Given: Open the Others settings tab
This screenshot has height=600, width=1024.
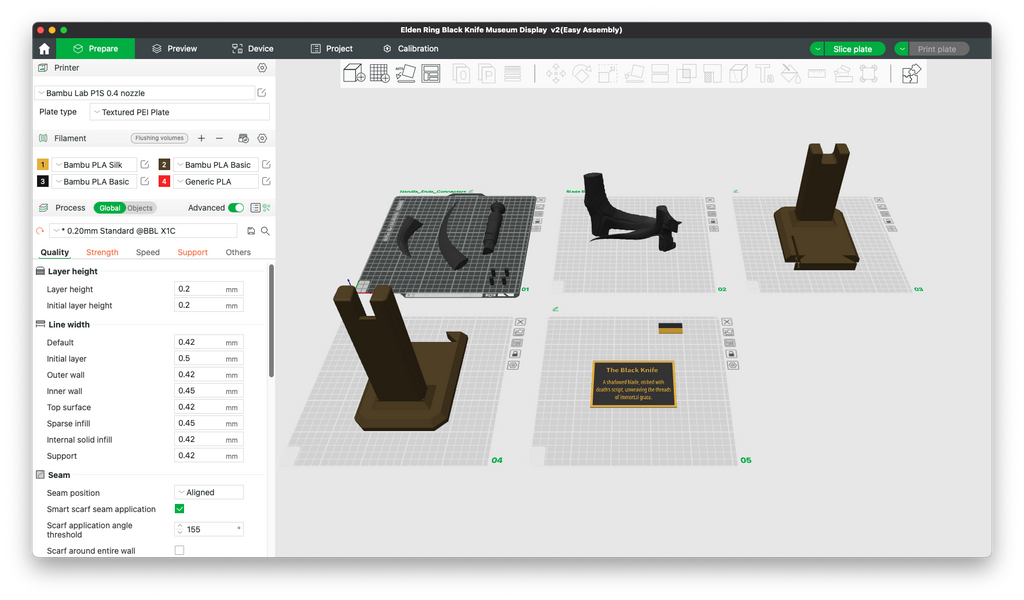Looking at the screenshot, I should pyautogui.click(x=238, y=252).
